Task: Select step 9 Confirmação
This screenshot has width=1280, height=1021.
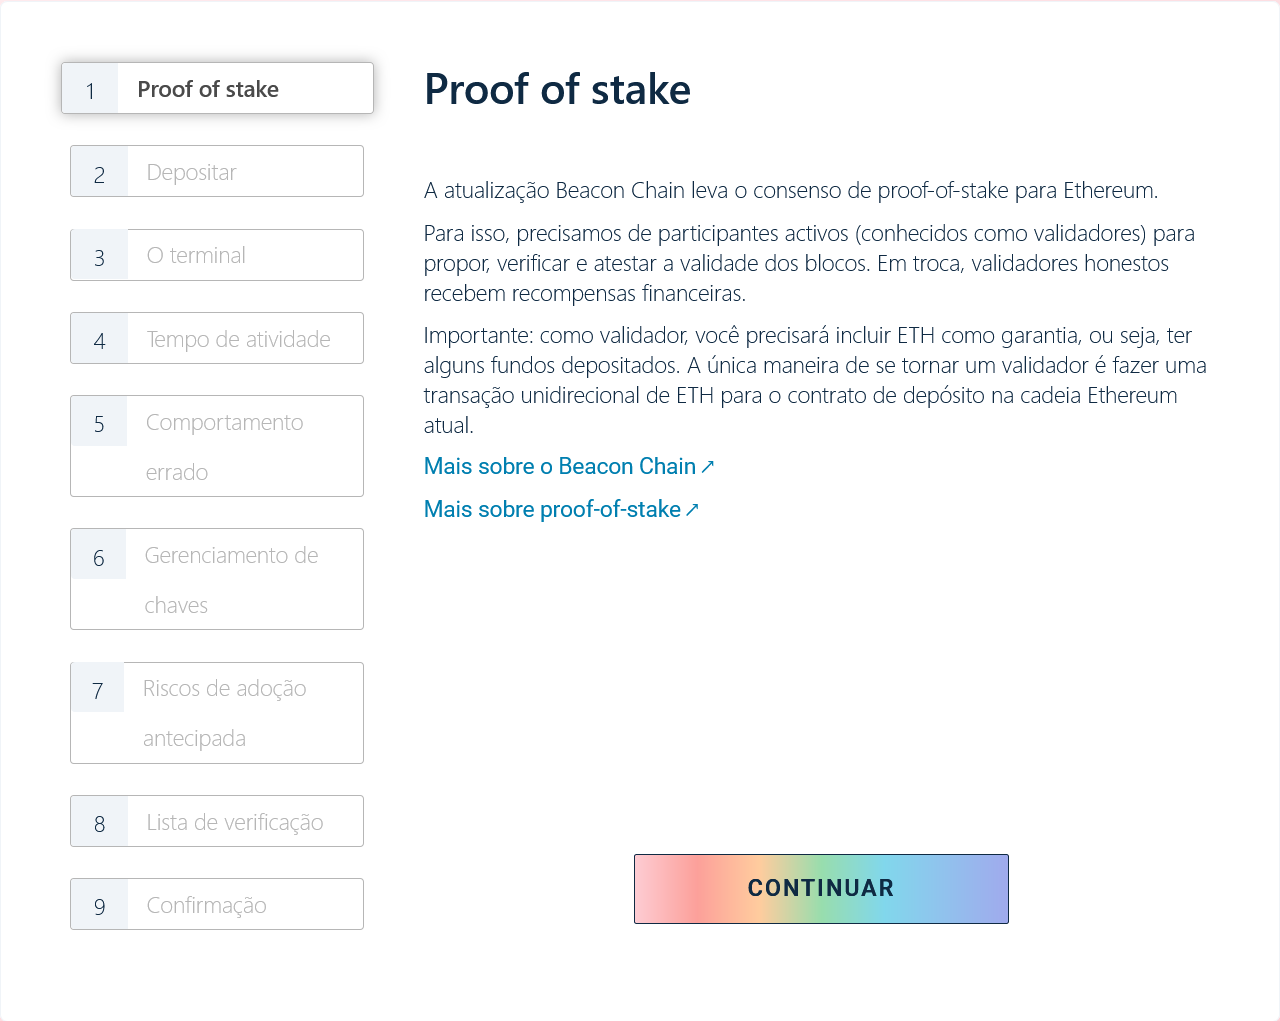Action: click(x=216, y=904)
